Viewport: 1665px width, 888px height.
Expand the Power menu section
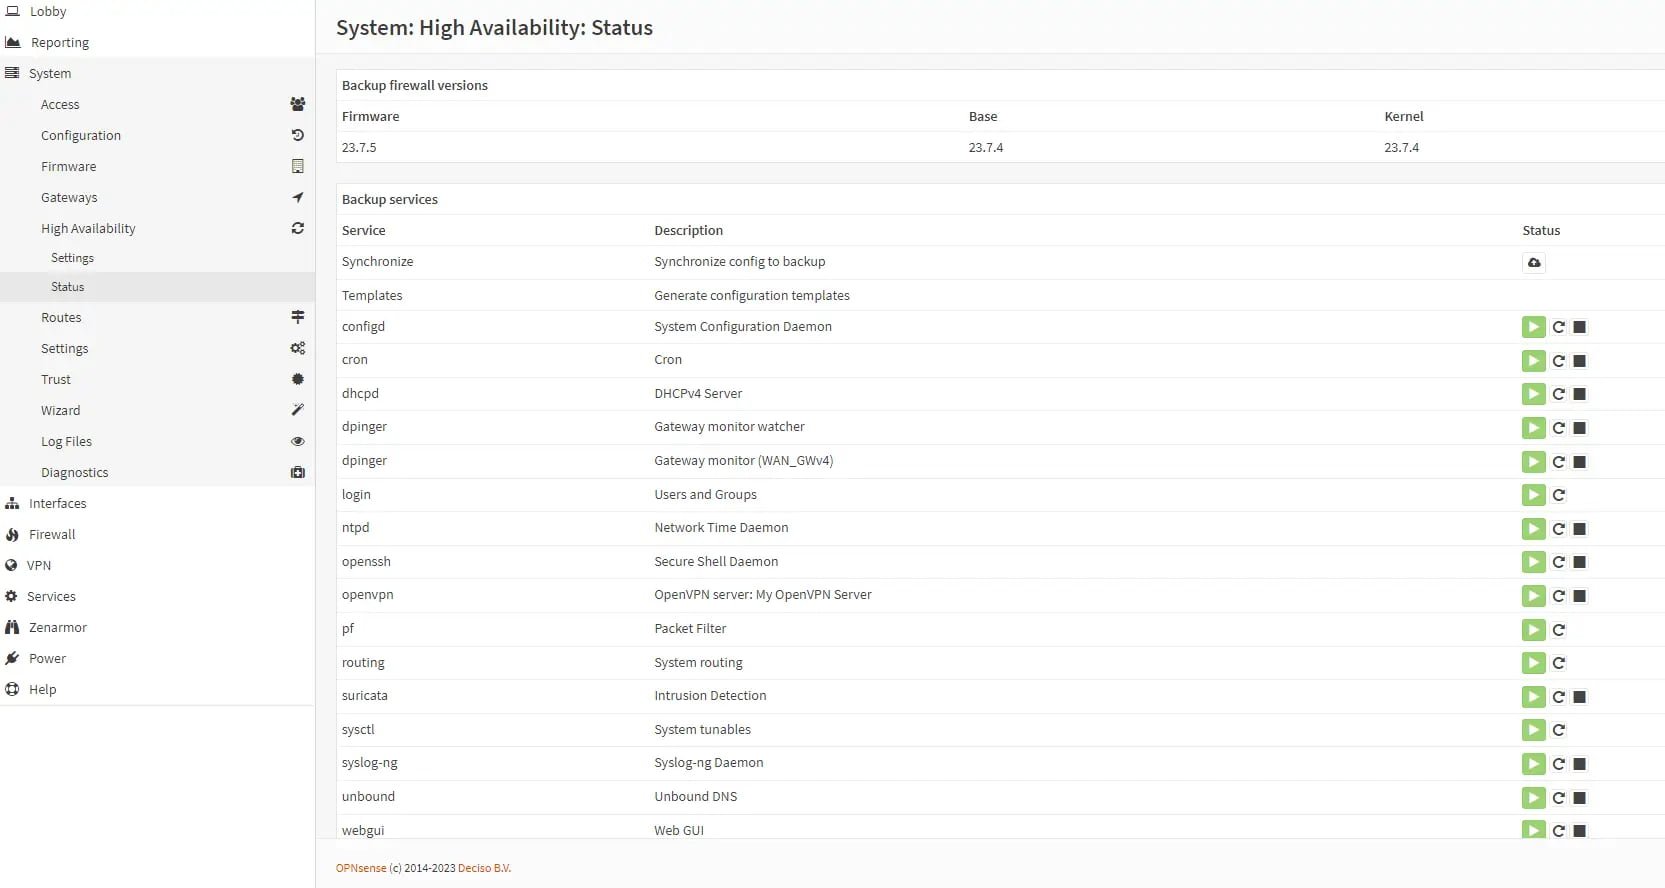click(x=157, y=658)
